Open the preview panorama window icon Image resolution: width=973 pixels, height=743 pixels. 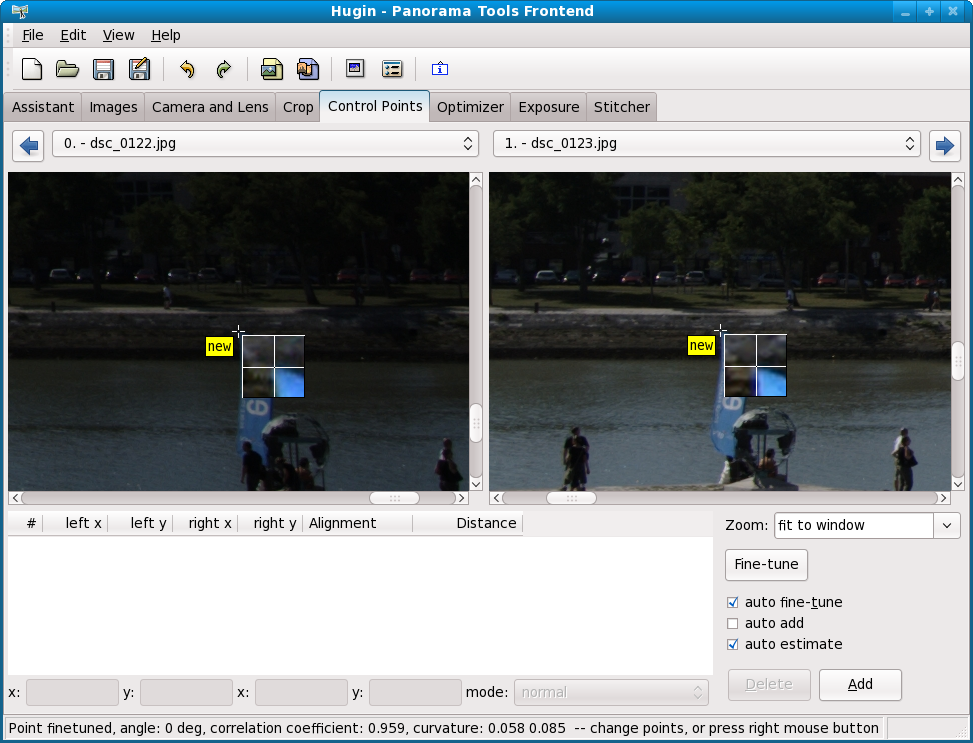[355, 69]
